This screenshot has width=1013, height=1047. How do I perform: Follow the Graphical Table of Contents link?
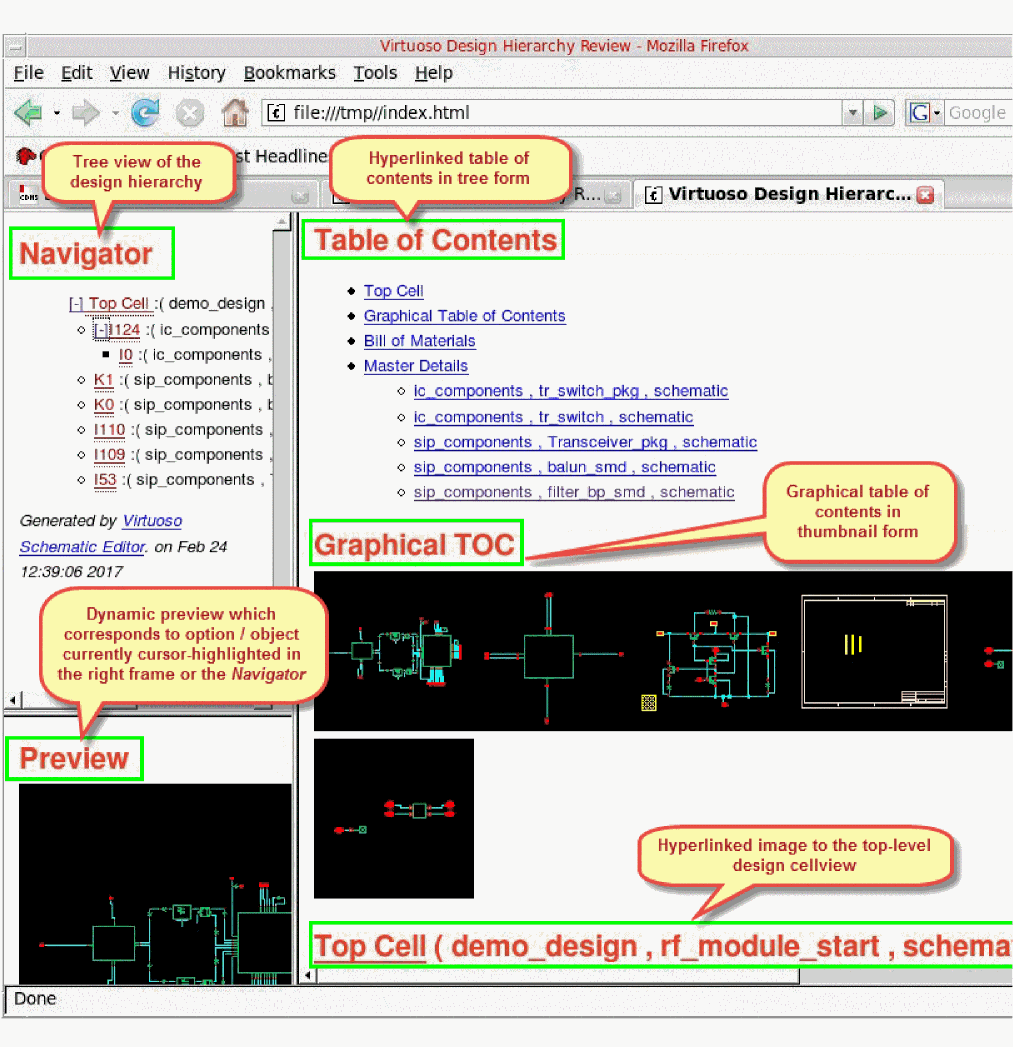[x=464, y=316]
